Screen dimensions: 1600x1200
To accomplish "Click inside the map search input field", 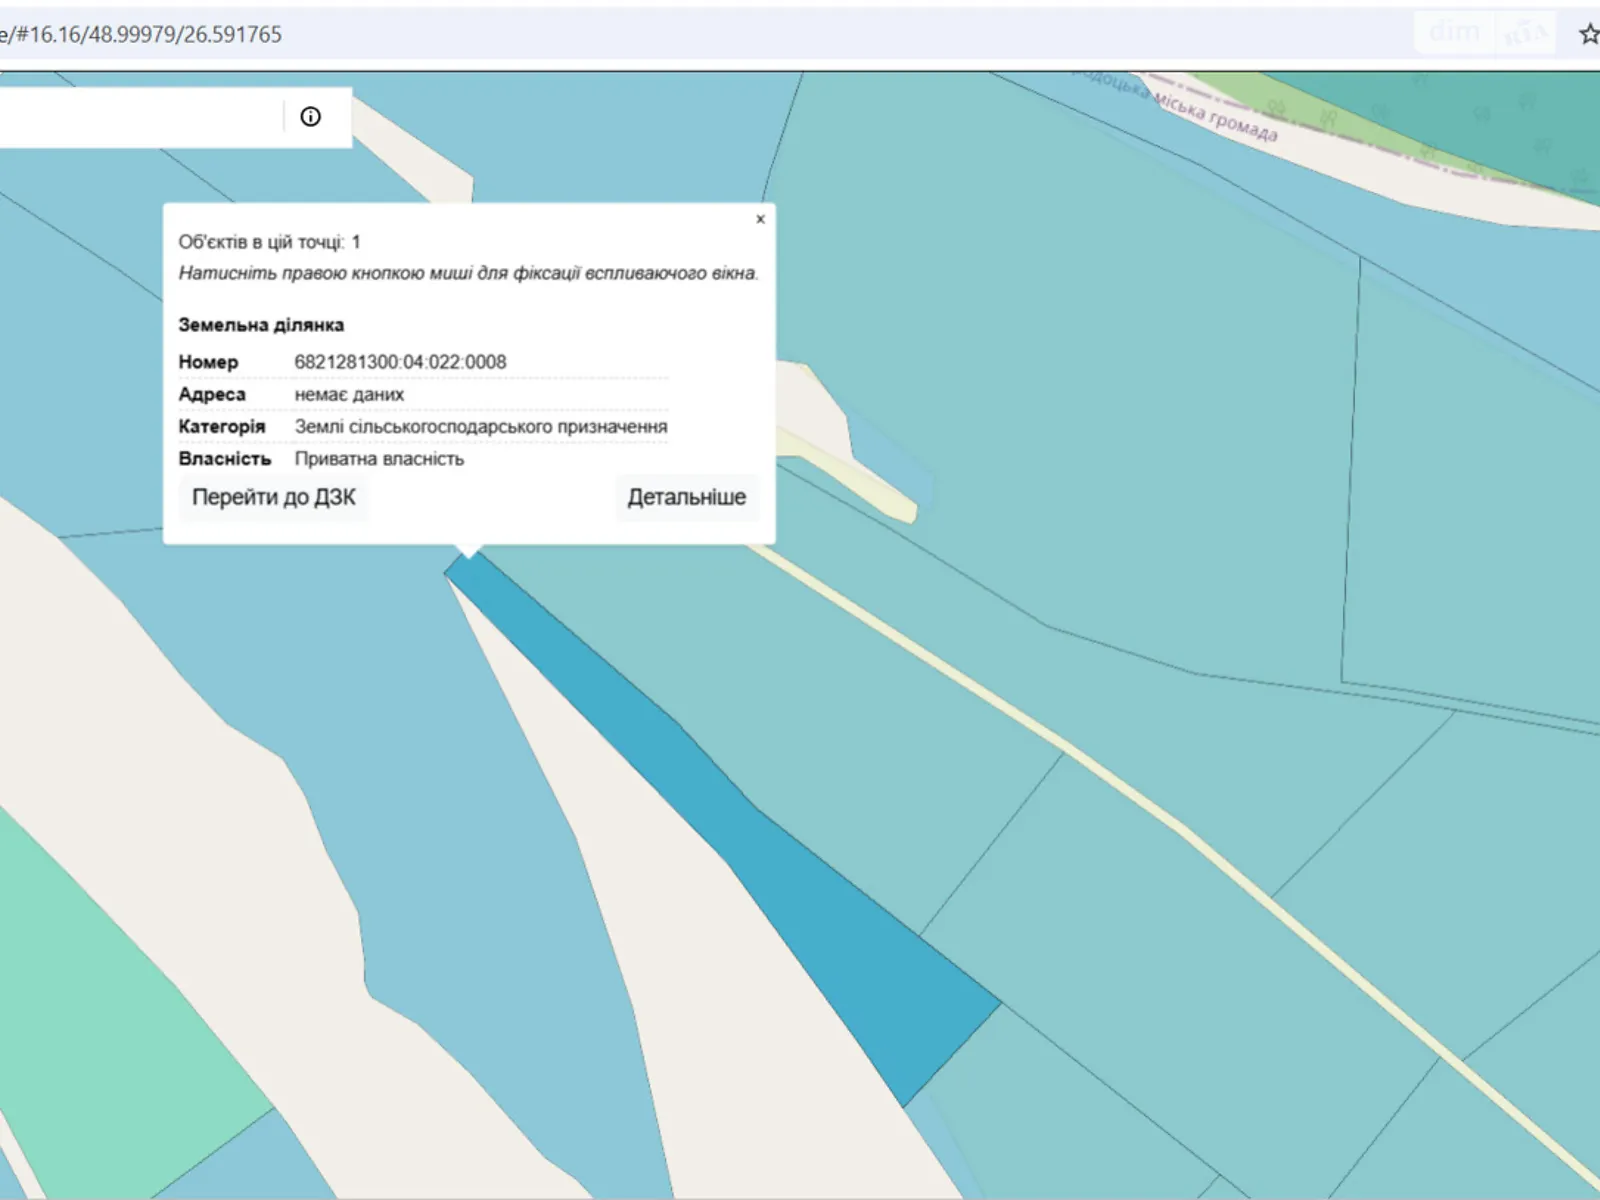I will point(140,117).
